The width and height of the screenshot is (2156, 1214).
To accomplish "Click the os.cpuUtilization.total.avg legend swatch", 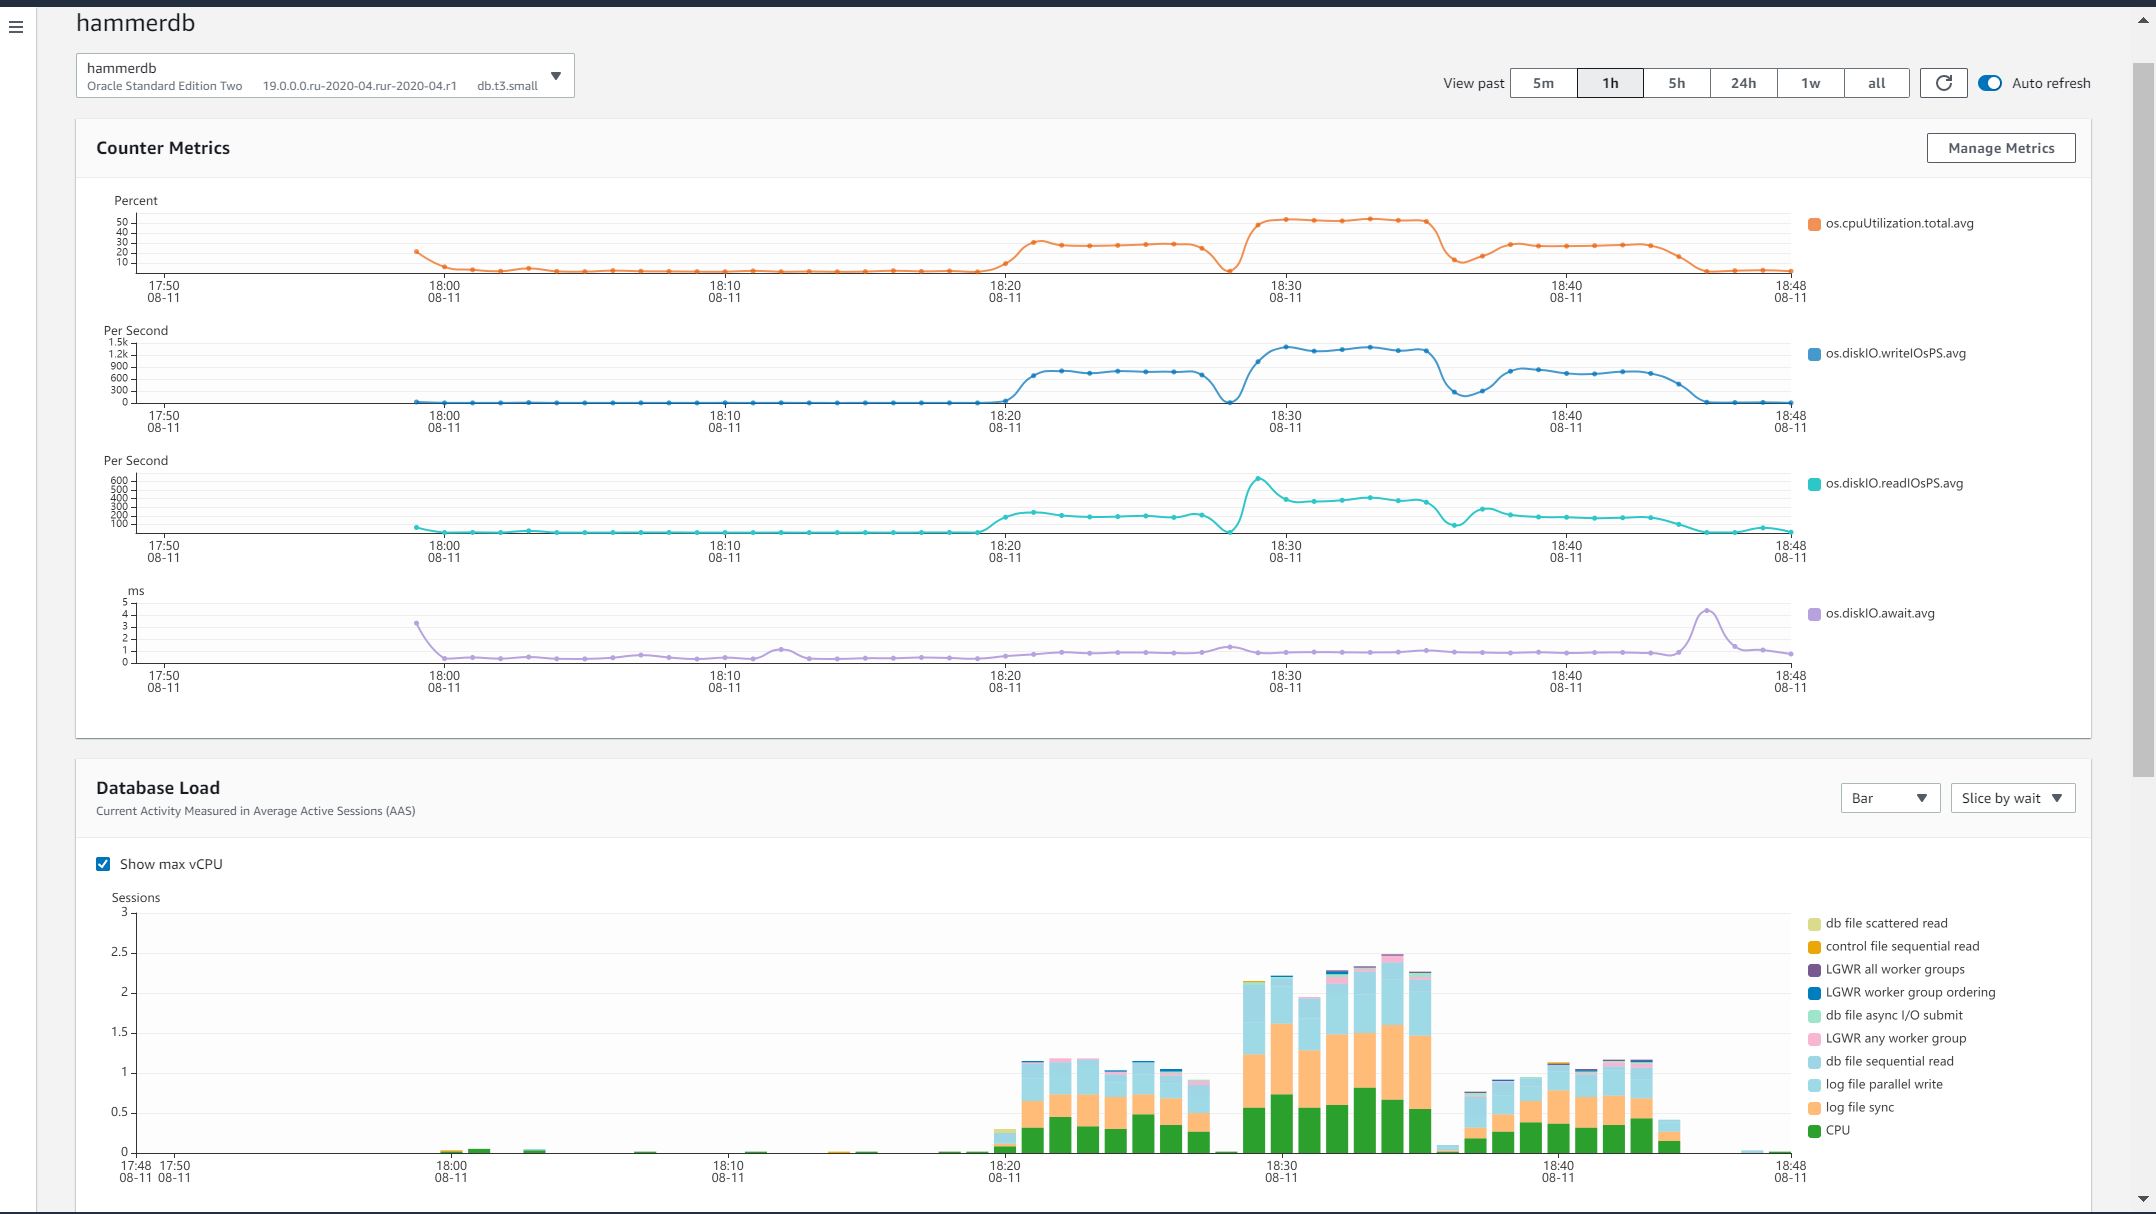I will (1814, 224).
